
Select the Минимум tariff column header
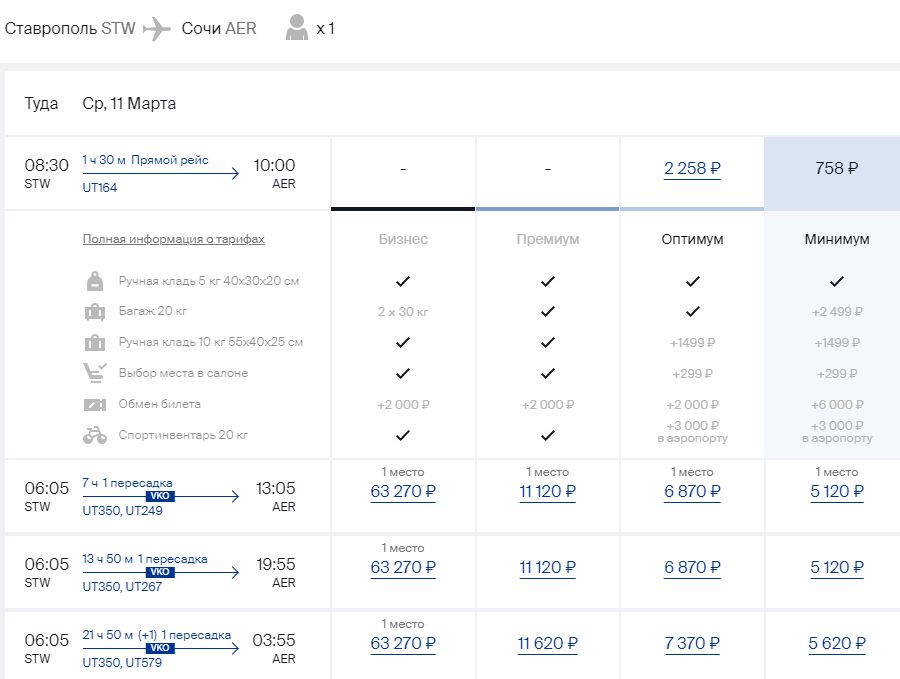(x=836, y=239)
